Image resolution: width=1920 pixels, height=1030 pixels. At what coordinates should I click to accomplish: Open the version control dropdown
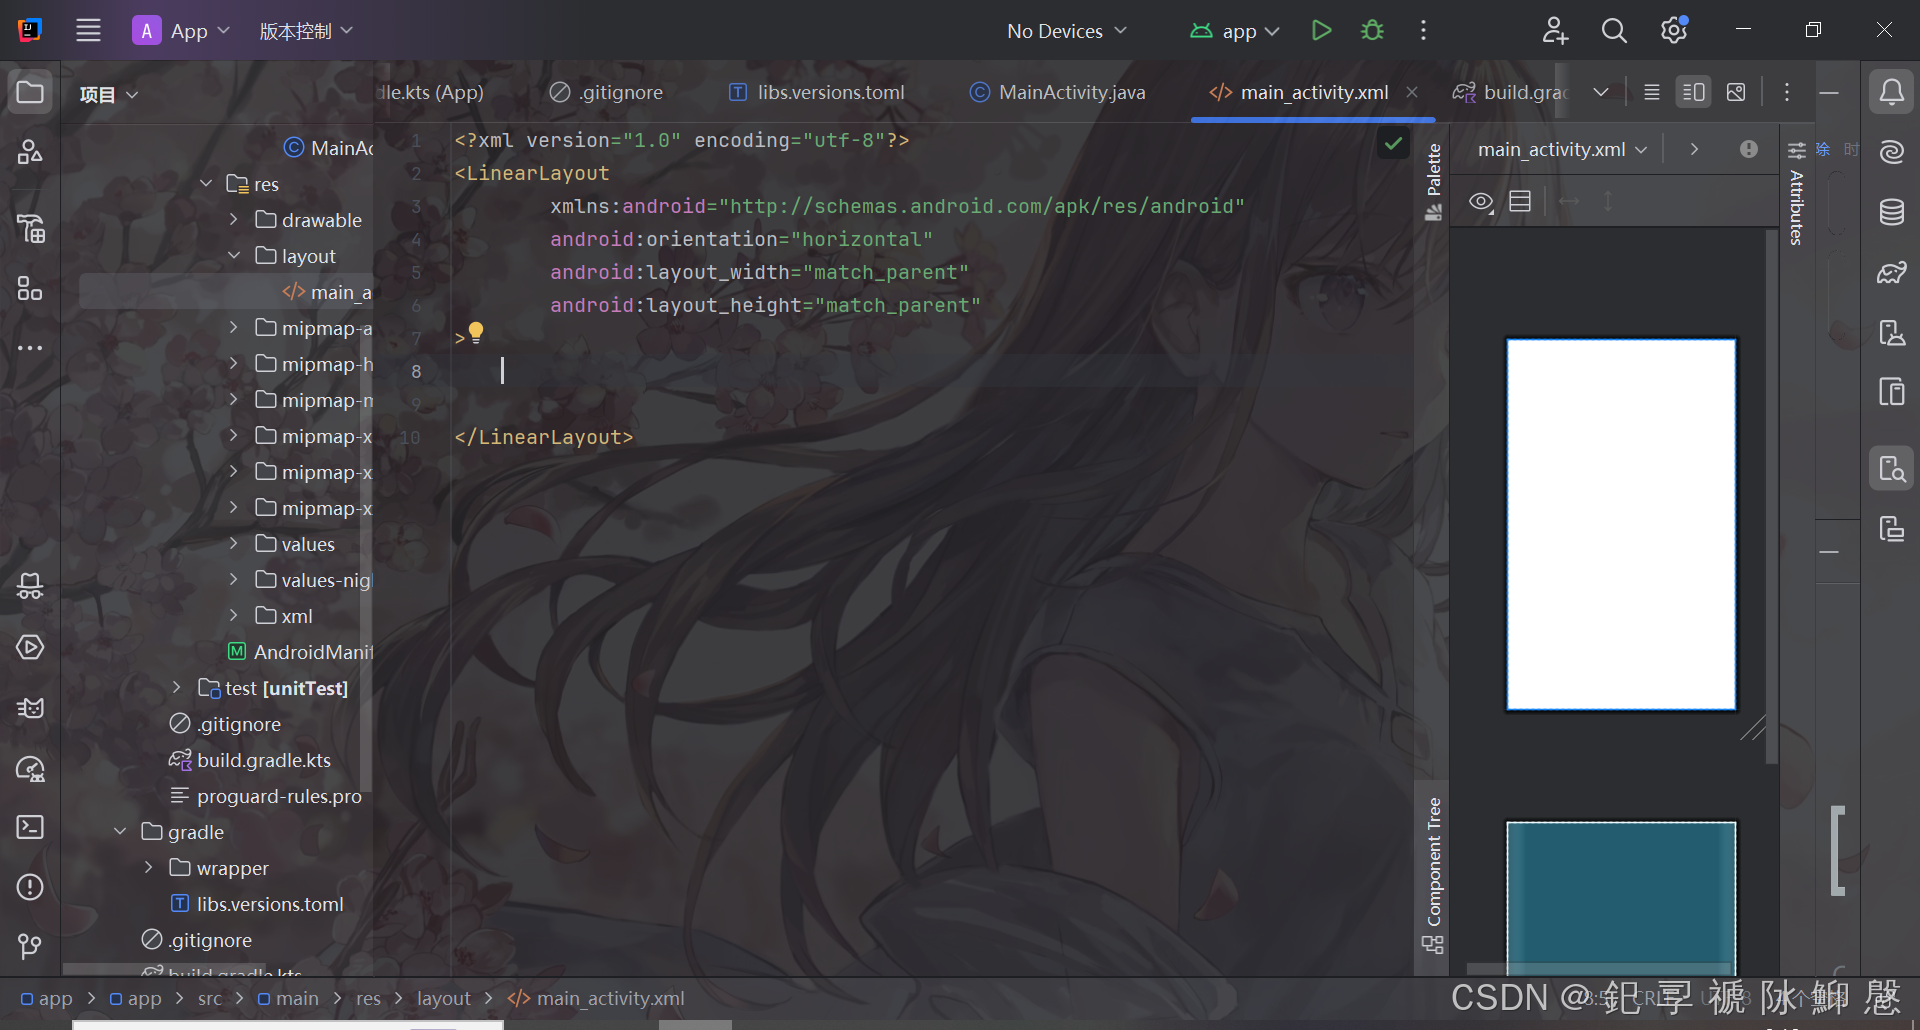[x=306, y=31]
